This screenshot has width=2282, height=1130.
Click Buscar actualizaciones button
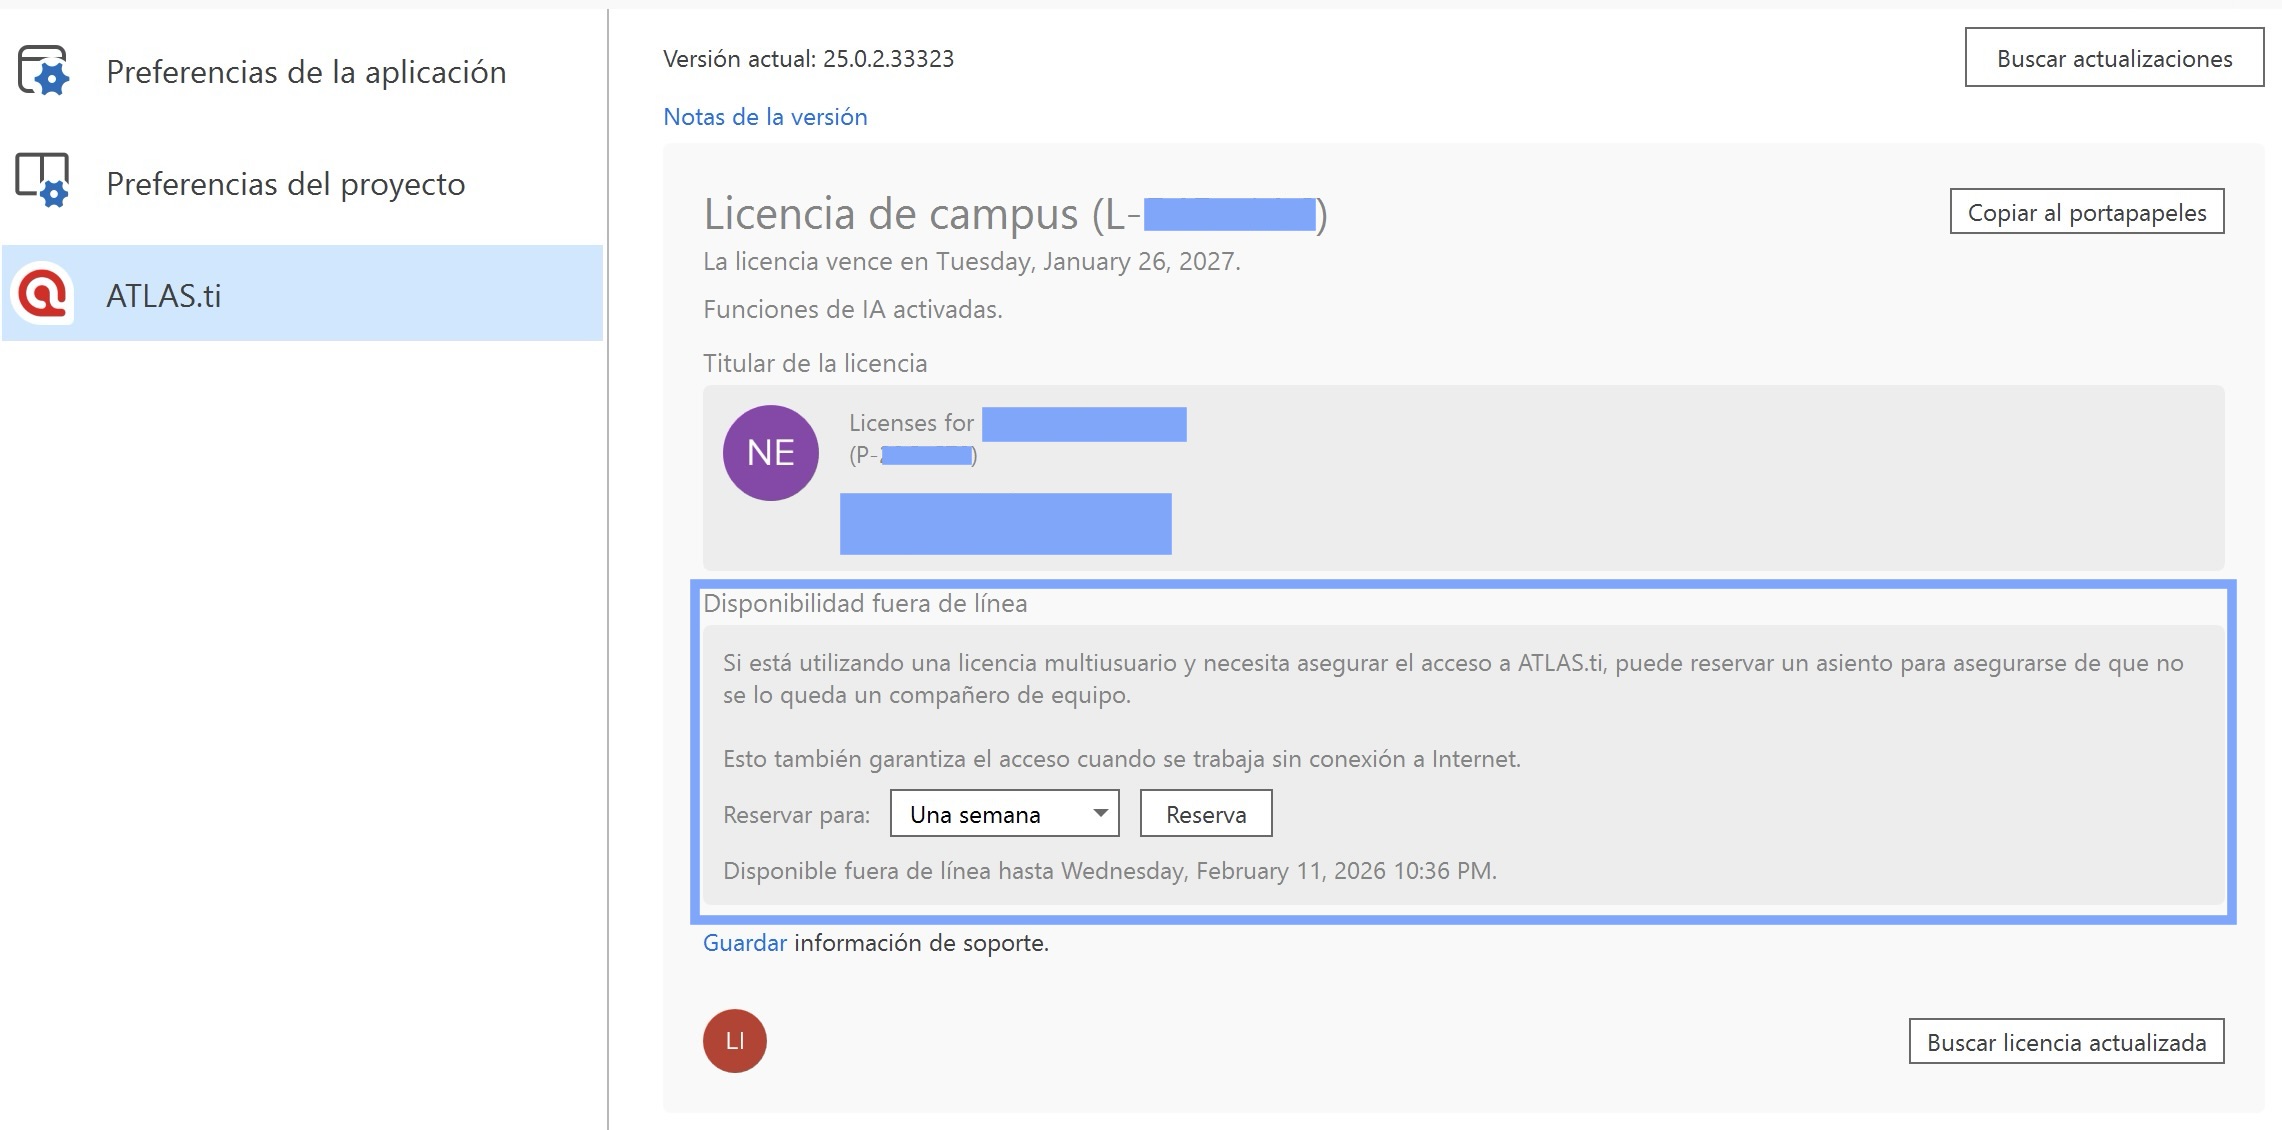tap(2113, 58)
